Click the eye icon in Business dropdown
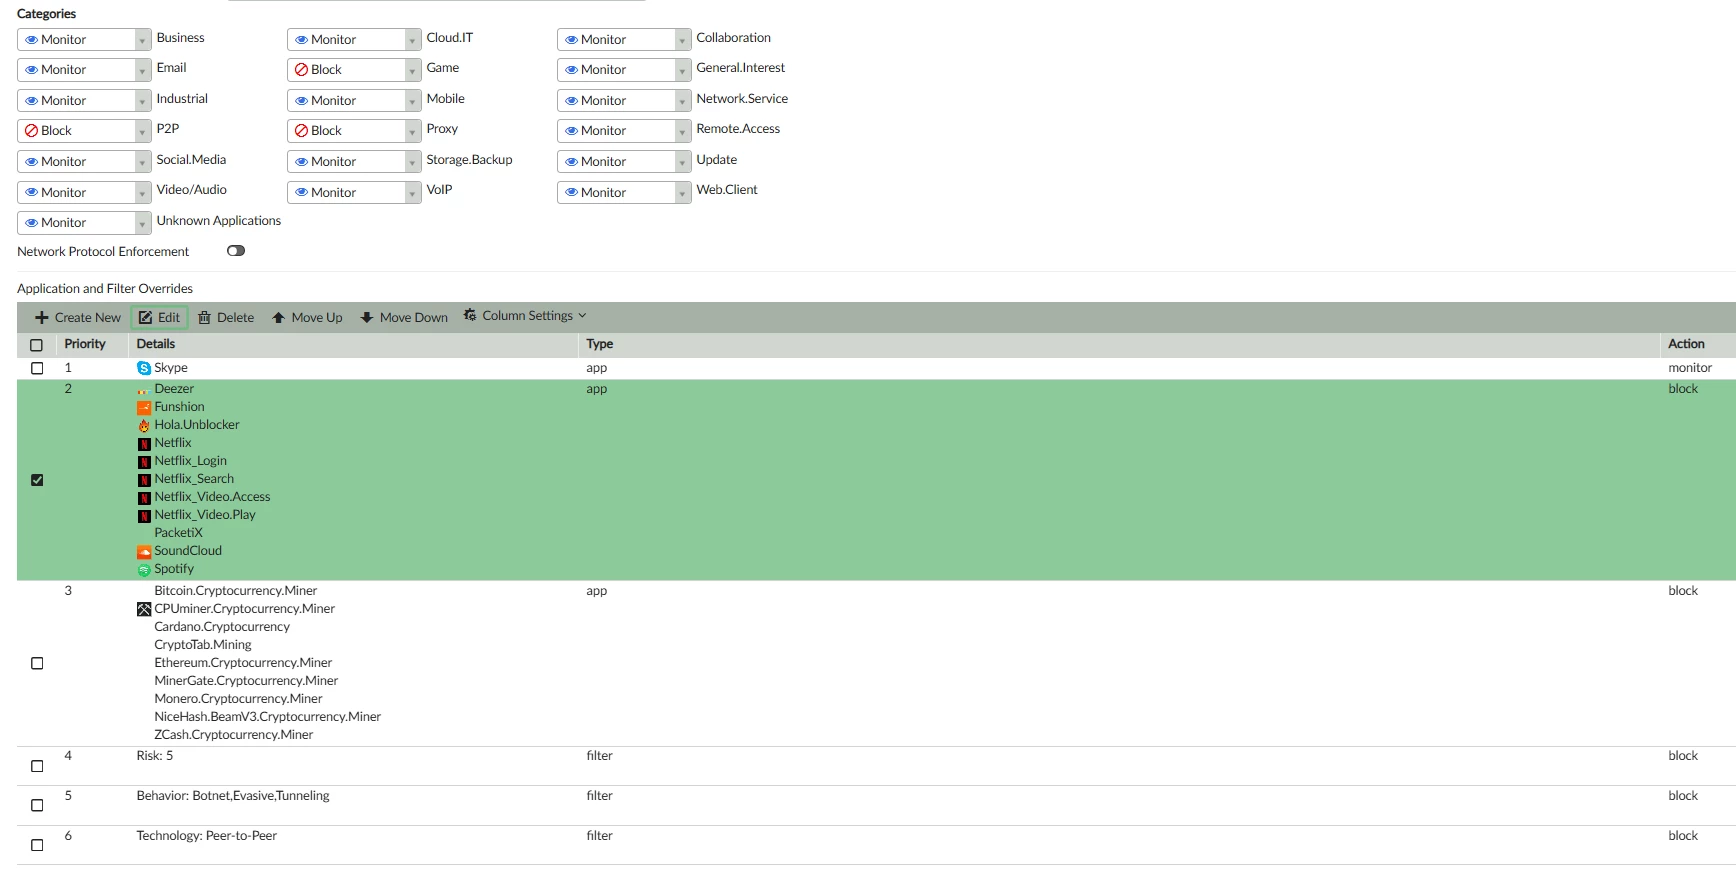This screenshot has width=1736, height=875. [x=31, y=40]
